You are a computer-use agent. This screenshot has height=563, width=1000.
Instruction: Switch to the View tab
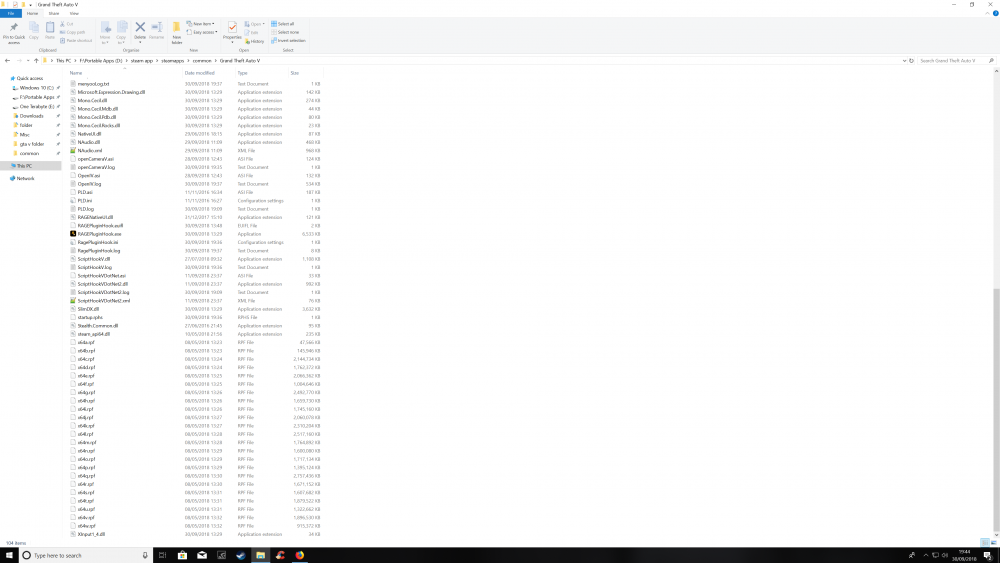[74, 13]
